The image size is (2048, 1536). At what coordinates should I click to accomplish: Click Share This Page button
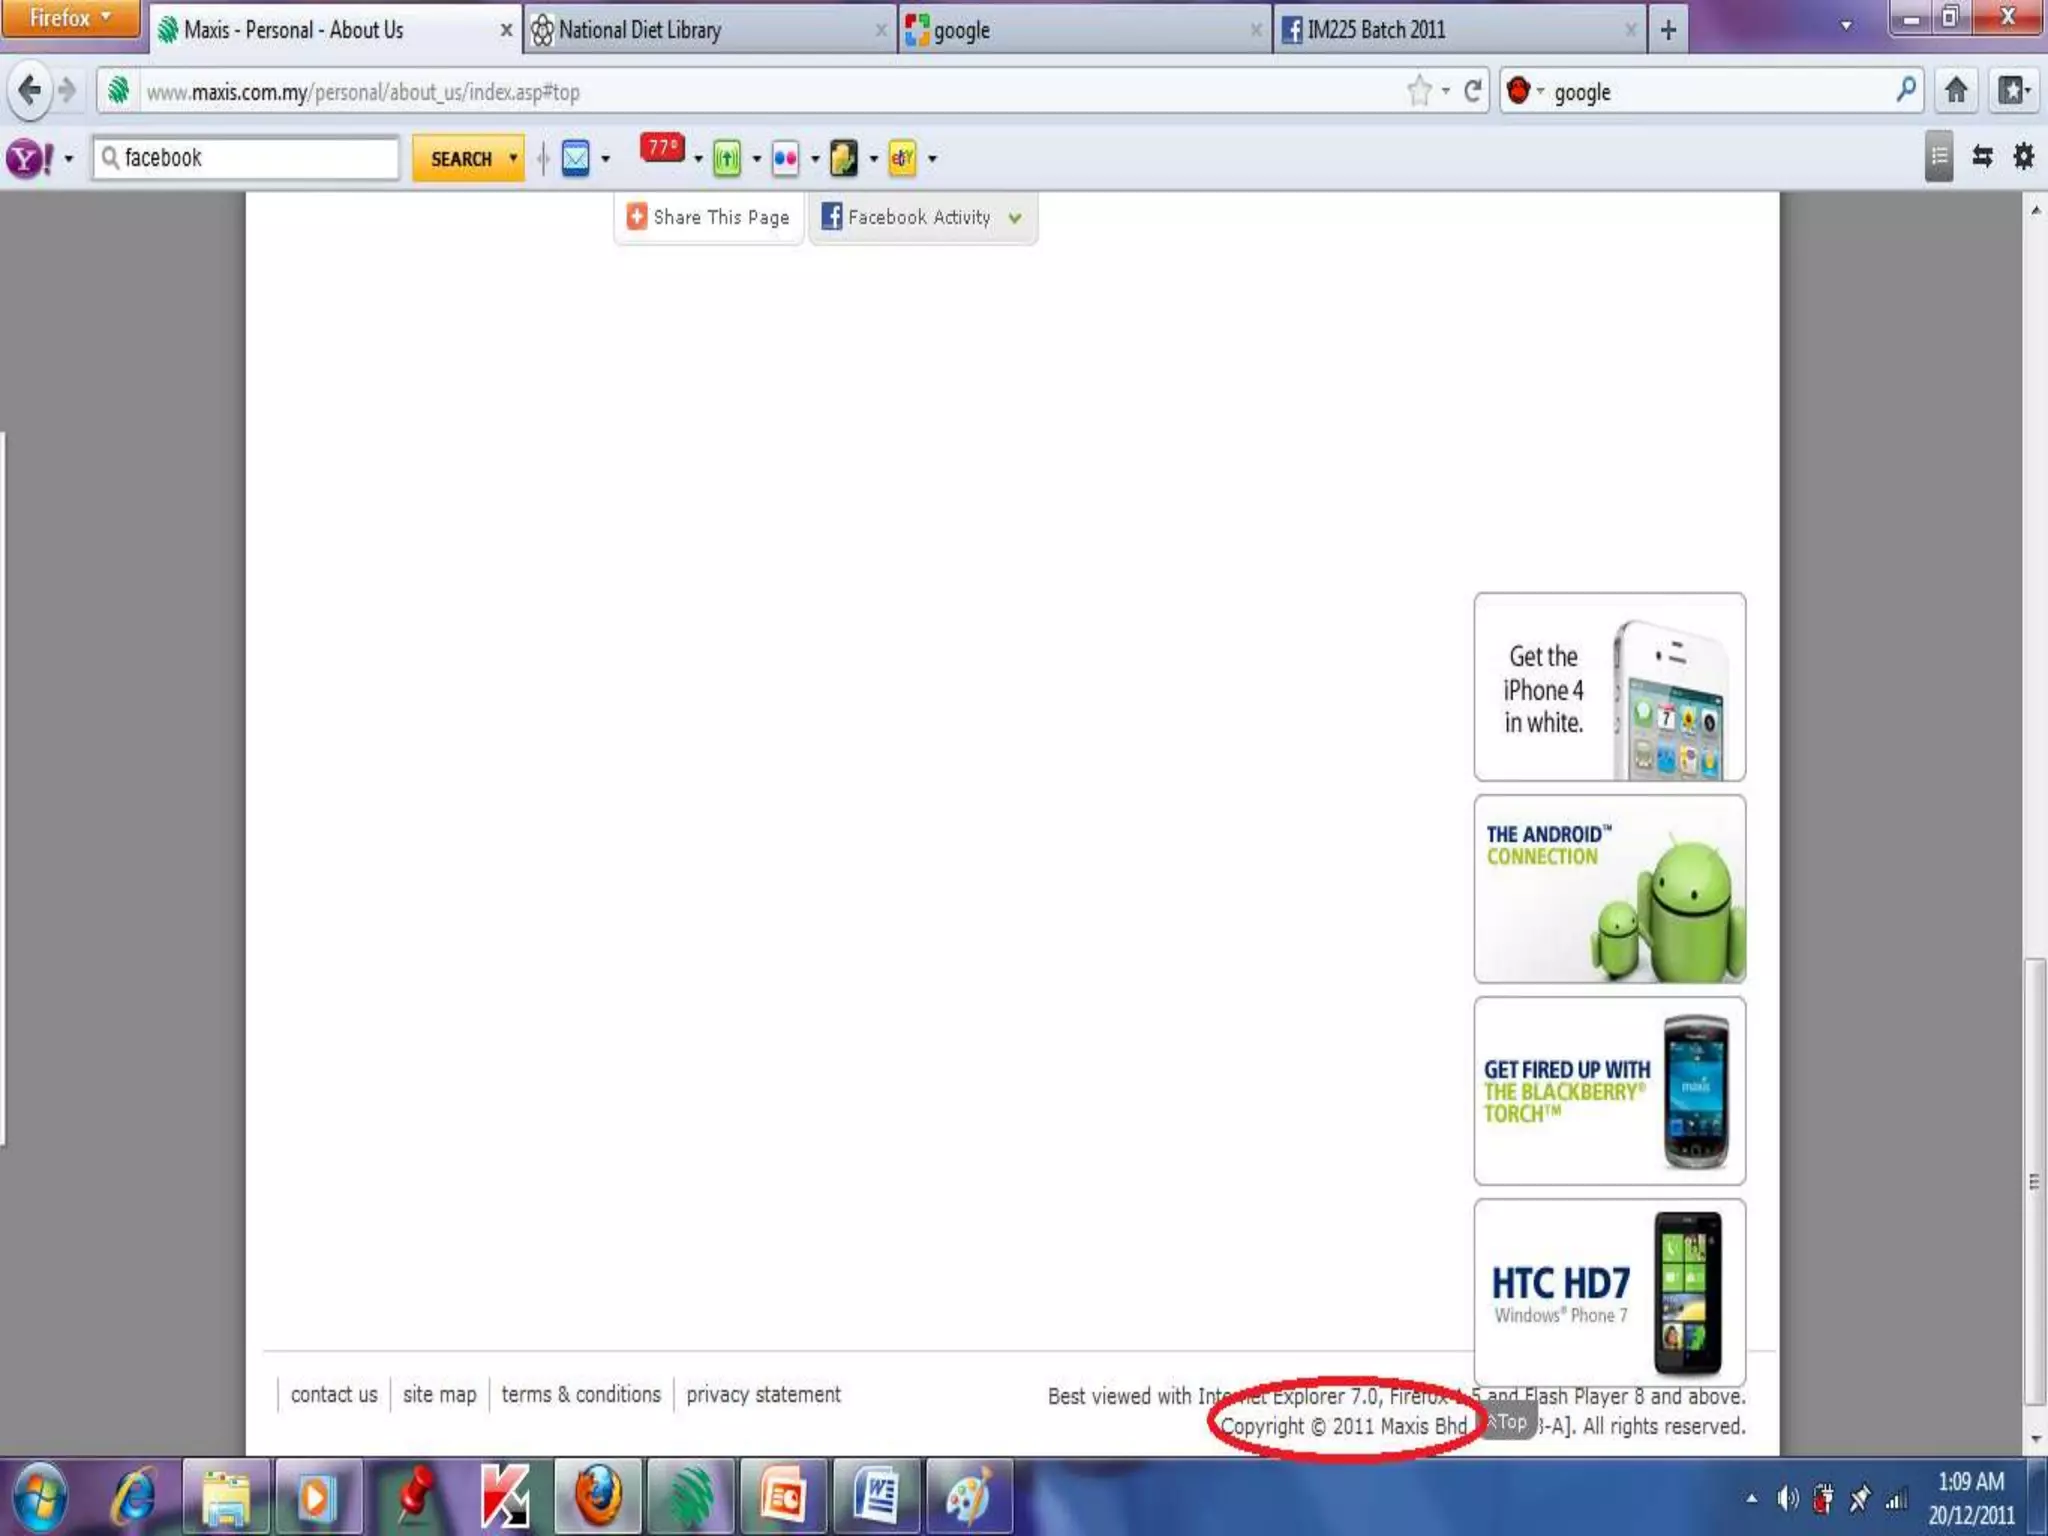708,217
